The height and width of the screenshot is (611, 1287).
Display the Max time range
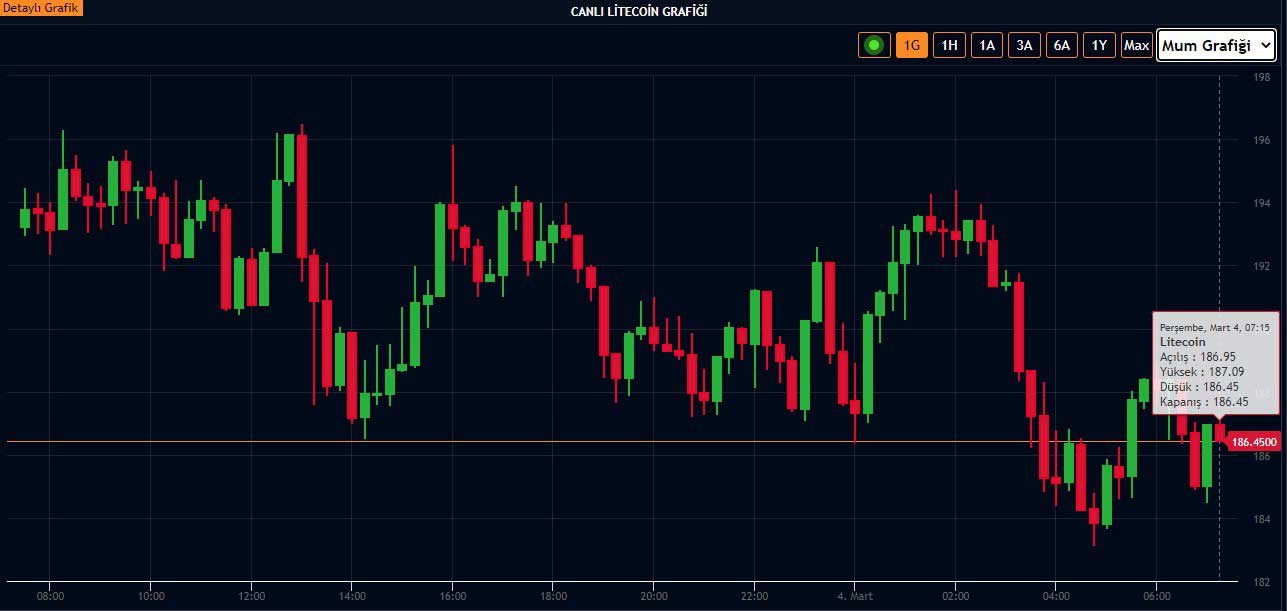[1136, 45]
